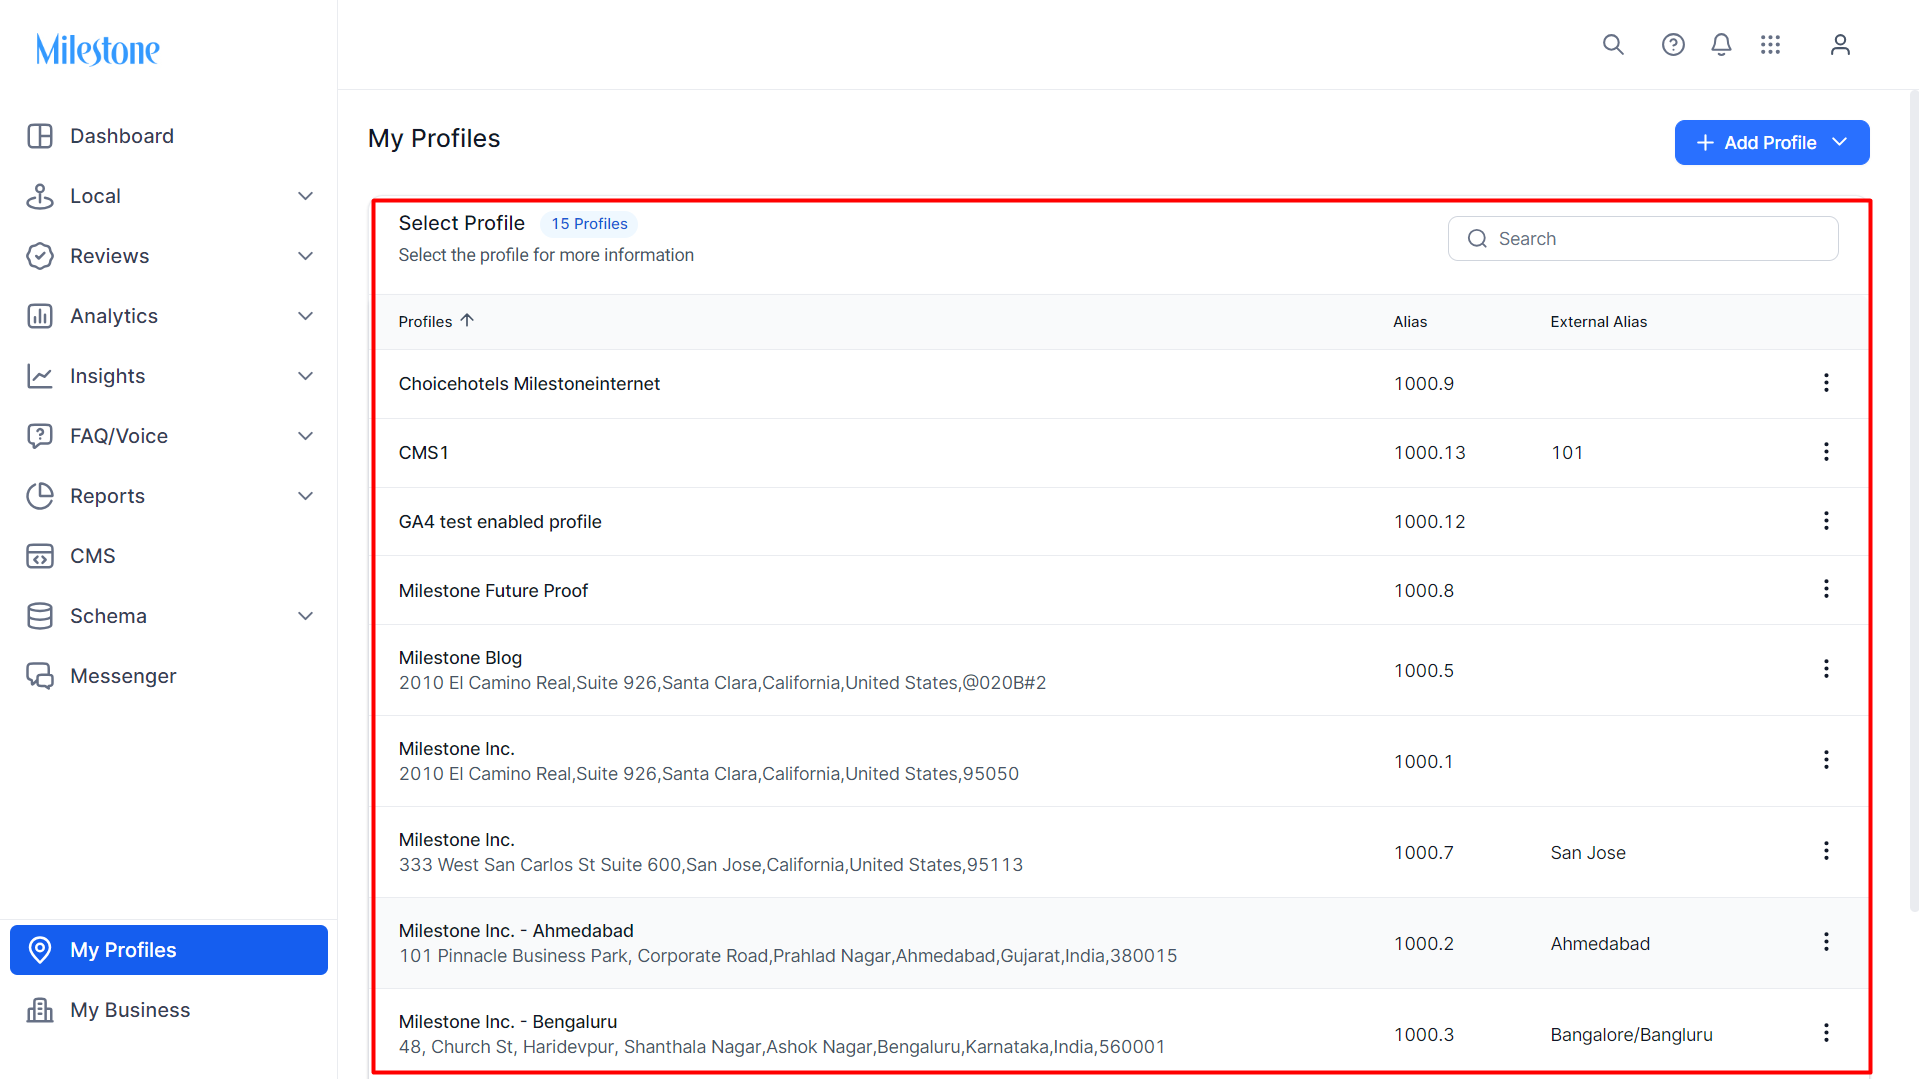Click the Reports pie chart icon
This screenshot has width=1919, height=1079.
coord(40,496)
